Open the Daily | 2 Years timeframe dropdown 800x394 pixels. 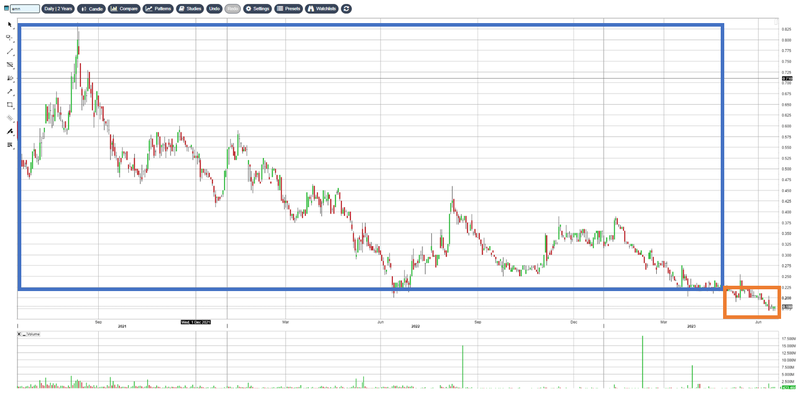tap(58, 9)
